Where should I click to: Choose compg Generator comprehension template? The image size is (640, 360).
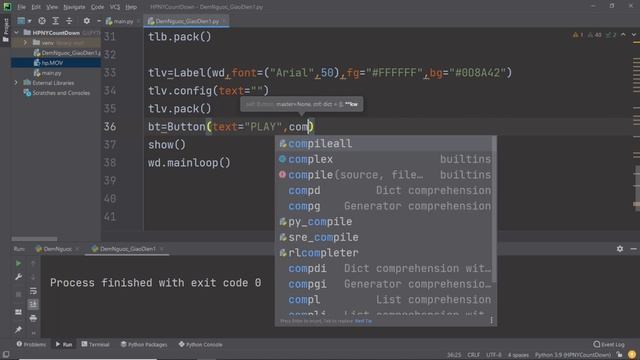pos(385,206)
